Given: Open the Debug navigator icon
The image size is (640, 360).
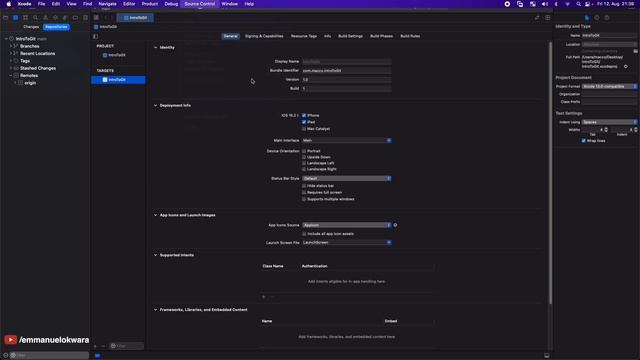Looking at the screenshot, I should pos(65,18).
